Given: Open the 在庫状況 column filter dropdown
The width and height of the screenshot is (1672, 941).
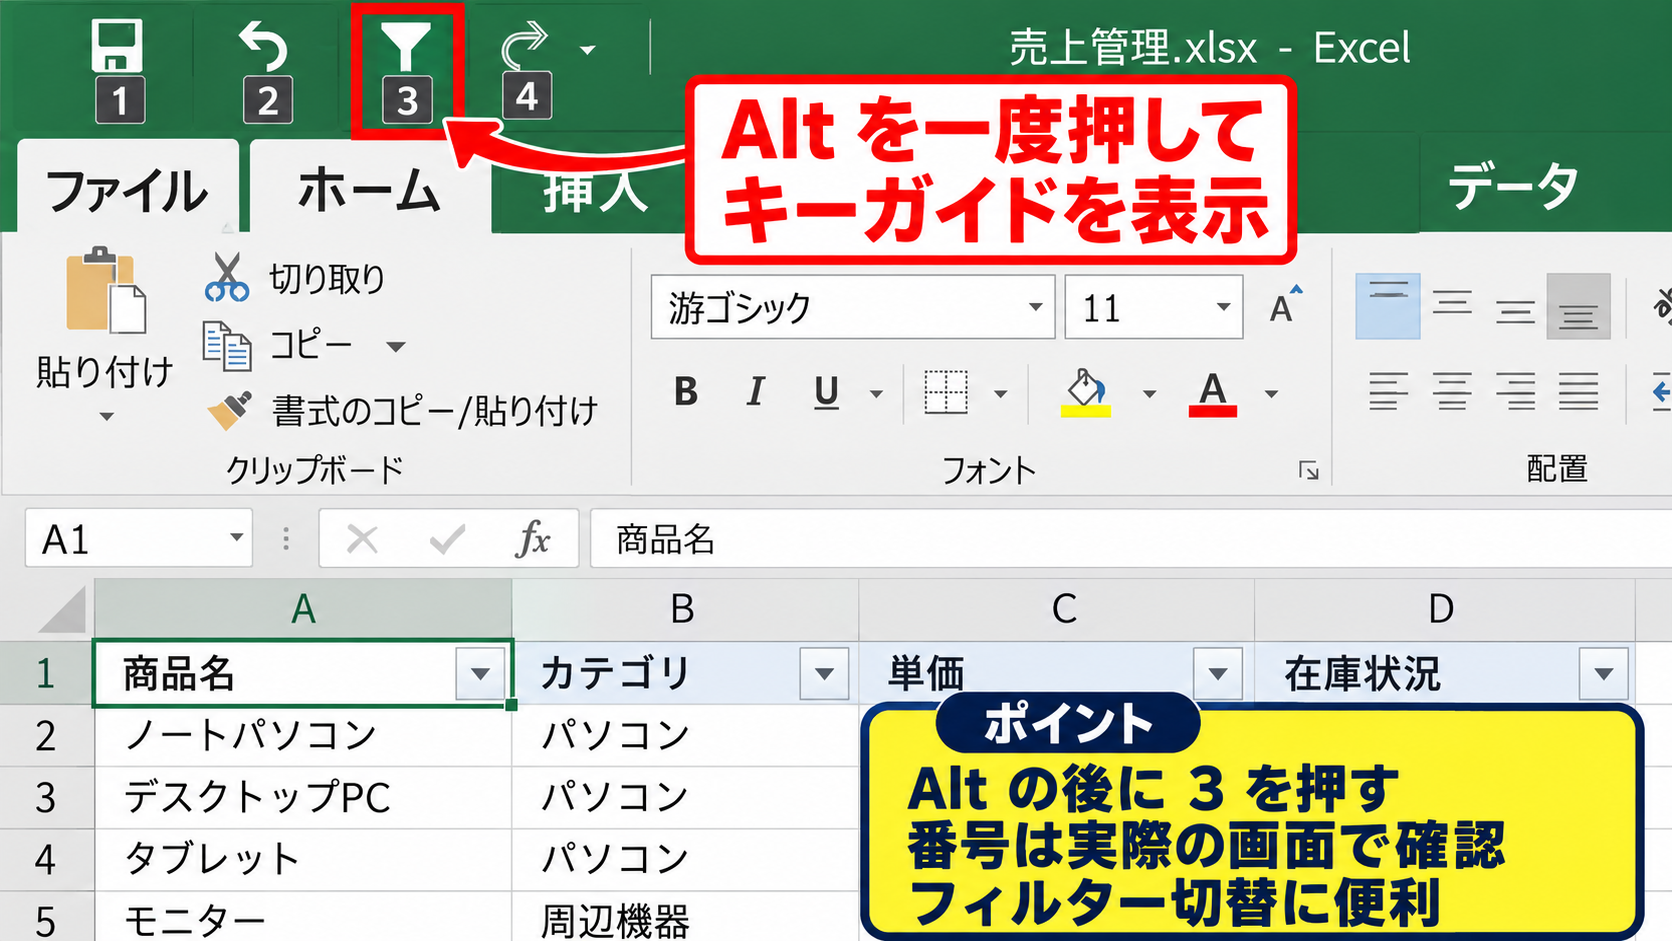Looking at the screenshot, I should pos(1604,673).
